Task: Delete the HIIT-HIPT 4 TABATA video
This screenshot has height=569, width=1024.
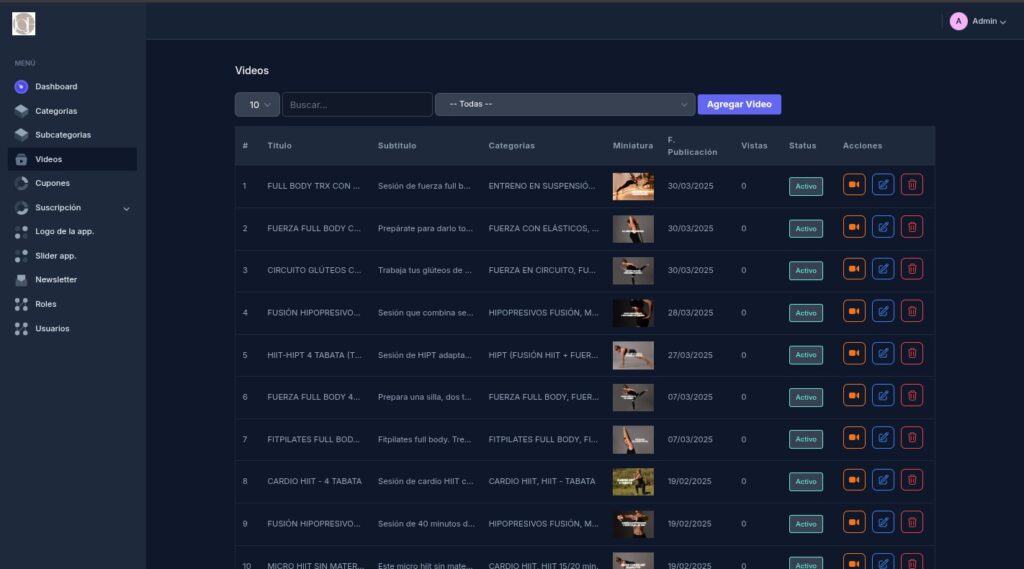Action: [912, 353]
